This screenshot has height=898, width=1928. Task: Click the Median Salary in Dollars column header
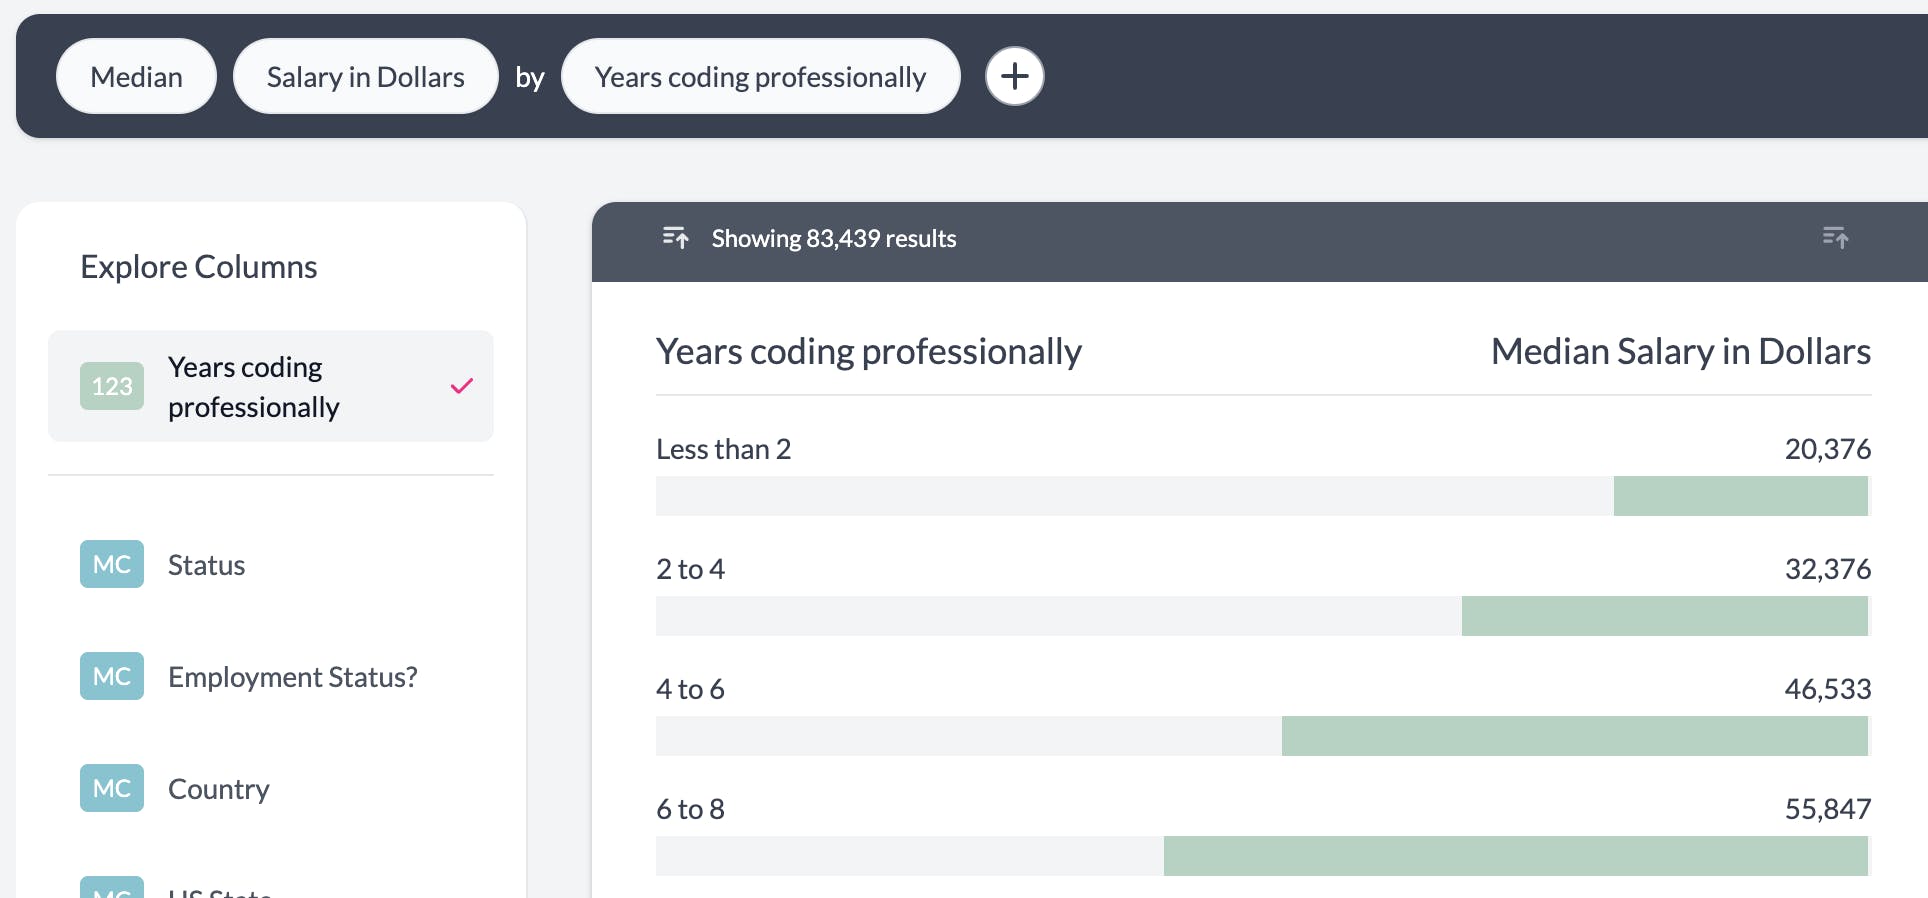point(1680,352)
